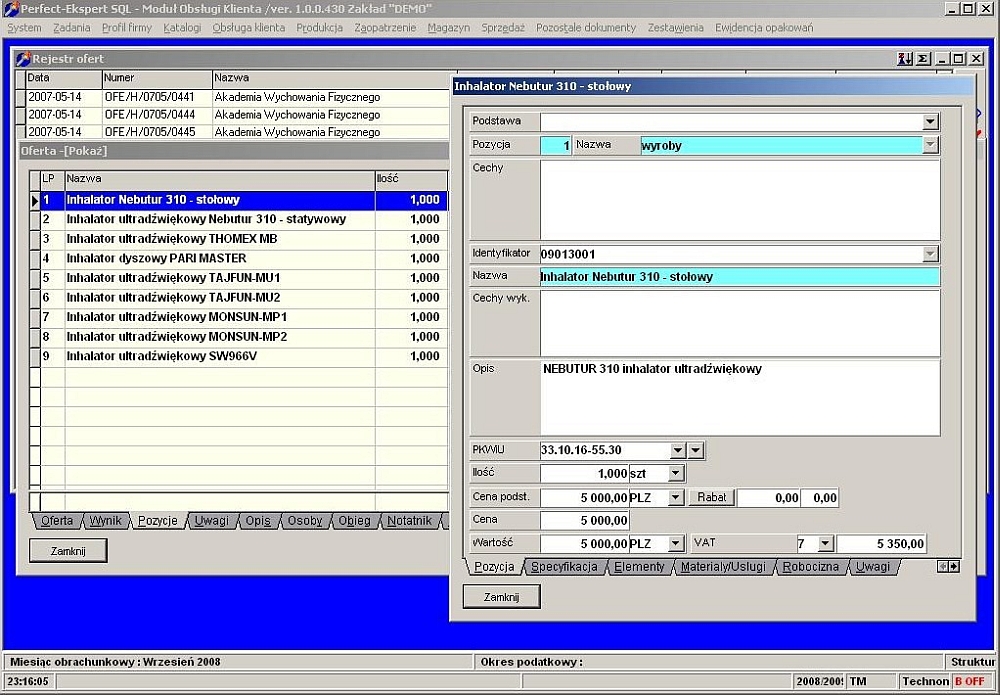Switch to the Robocizna tab

[811, 567]
